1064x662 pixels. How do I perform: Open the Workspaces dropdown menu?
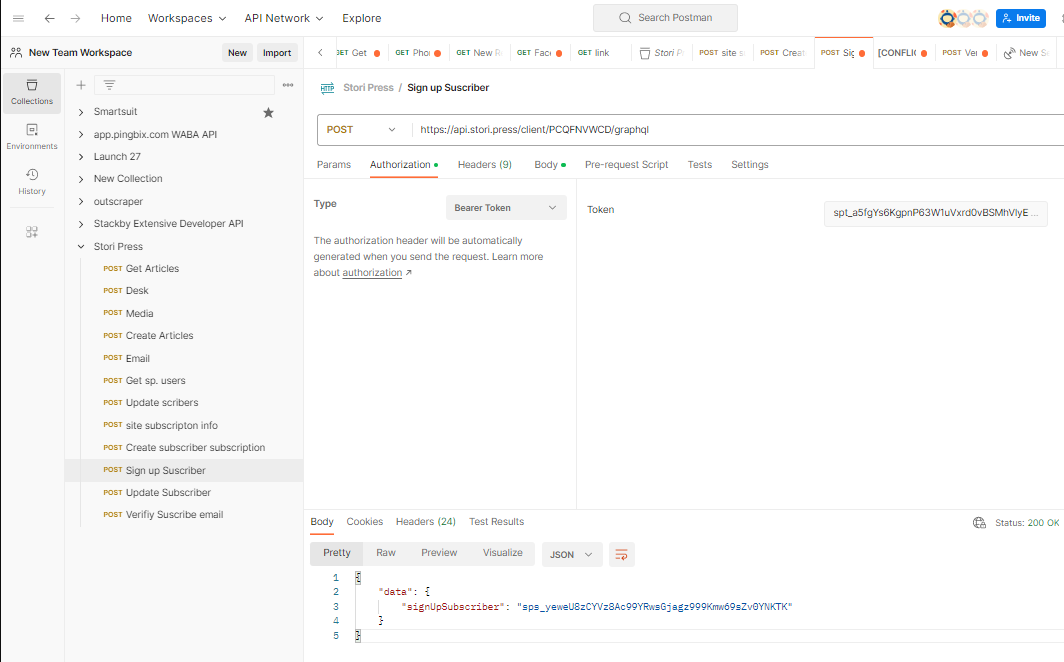187,18
